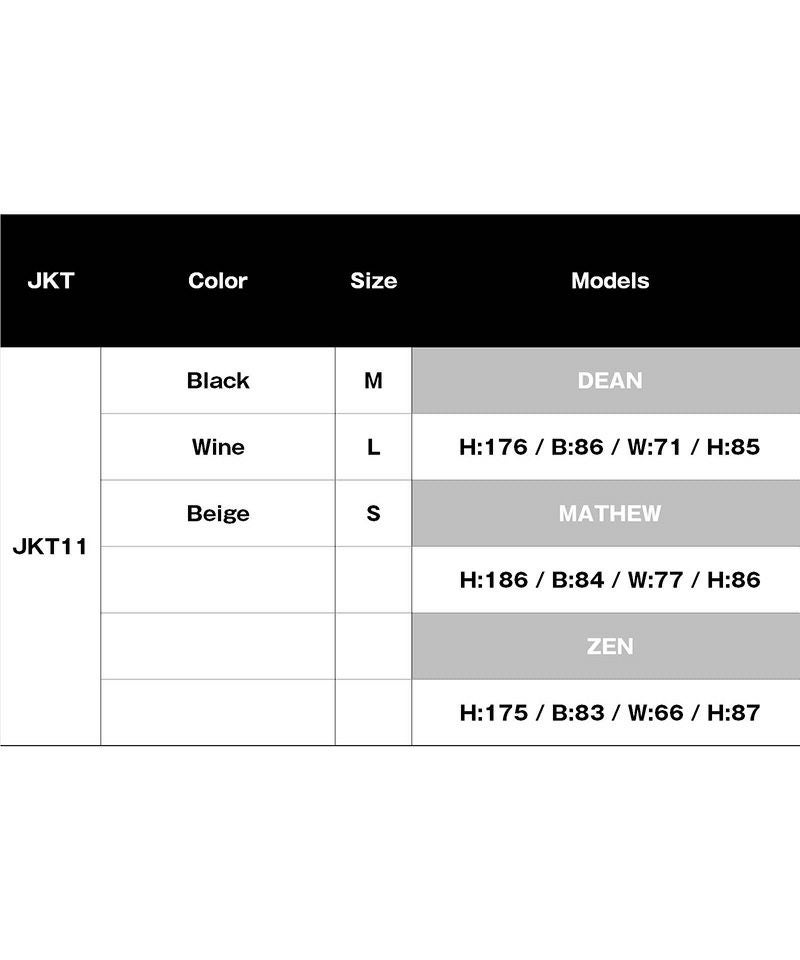Select the measurements starting with H:186
The width and height of the screenshot is (800, 960).
point(609,580)
